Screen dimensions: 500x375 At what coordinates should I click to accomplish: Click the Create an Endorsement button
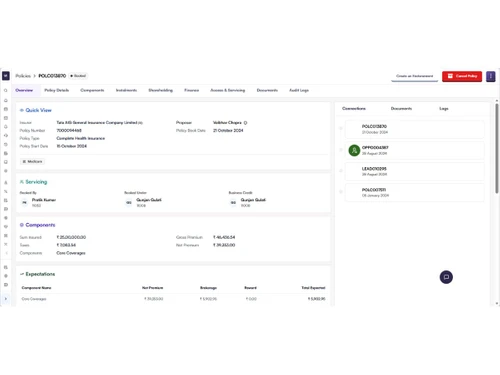[414, 76]
